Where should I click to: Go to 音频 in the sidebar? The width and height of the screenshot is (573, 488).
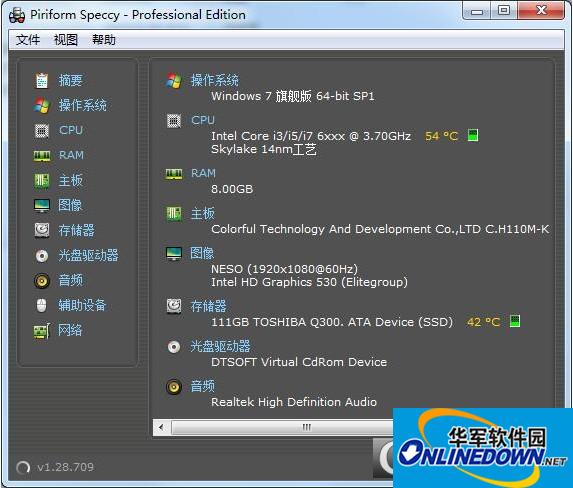[x=71, y=280]
